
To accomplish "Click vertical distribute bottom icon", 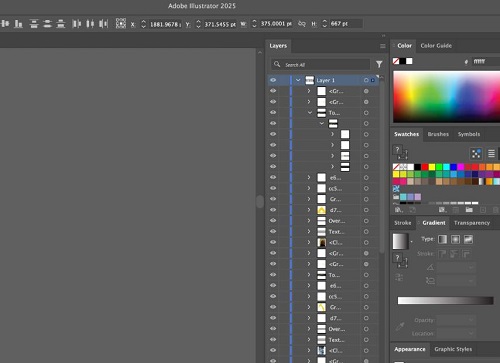I will coord(61,24).
